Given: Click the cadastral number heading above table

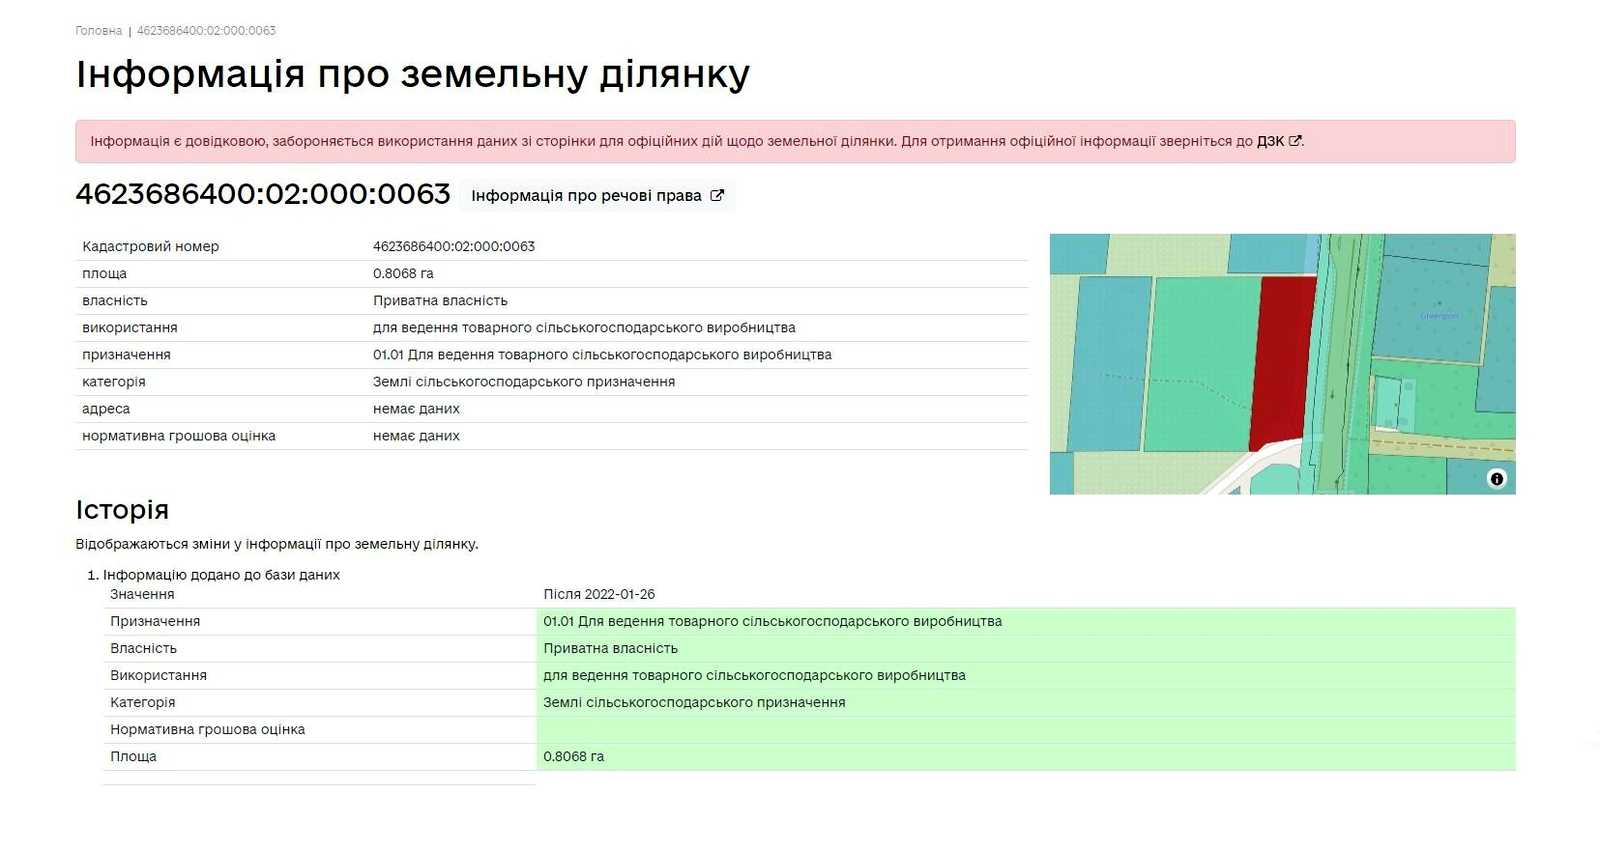Looking at the screenshot, I should (263, 194).
